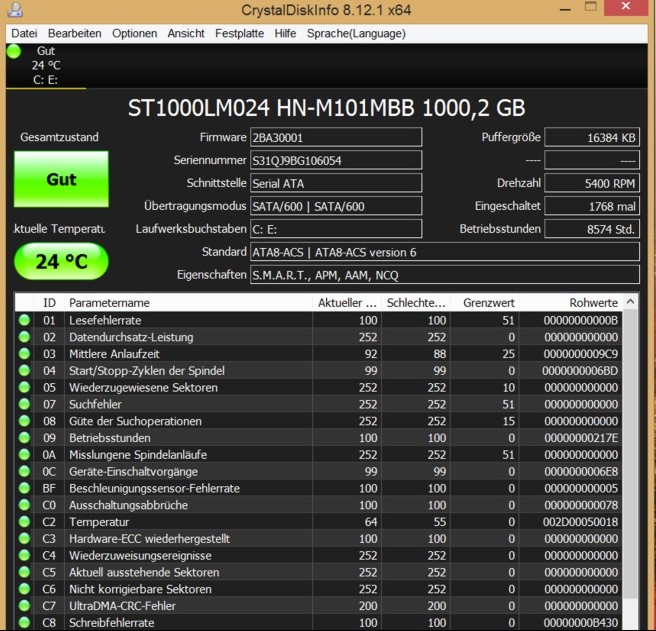This screenshot has height=631, width=656.
Task: Click the Seriennummer value field
Action: (x=335, y=160)
